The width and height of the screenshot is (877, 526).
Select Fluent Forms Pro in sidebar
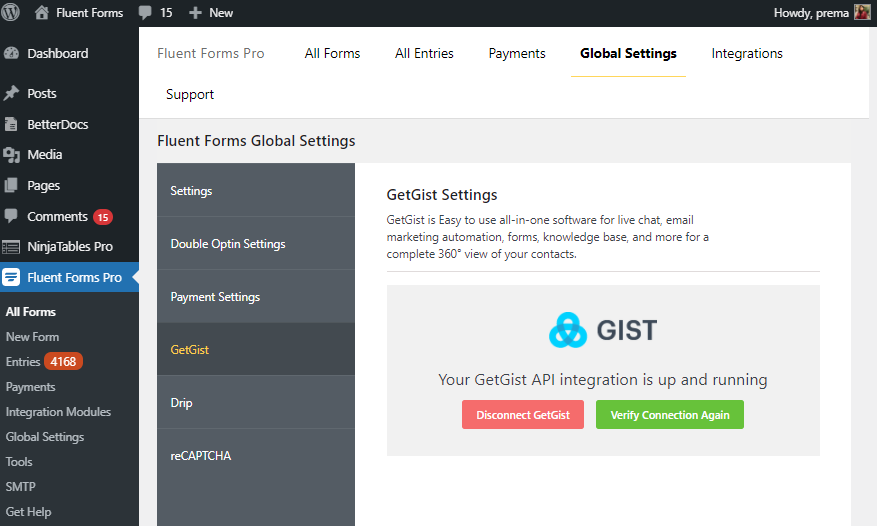click(x=69, y=277)
